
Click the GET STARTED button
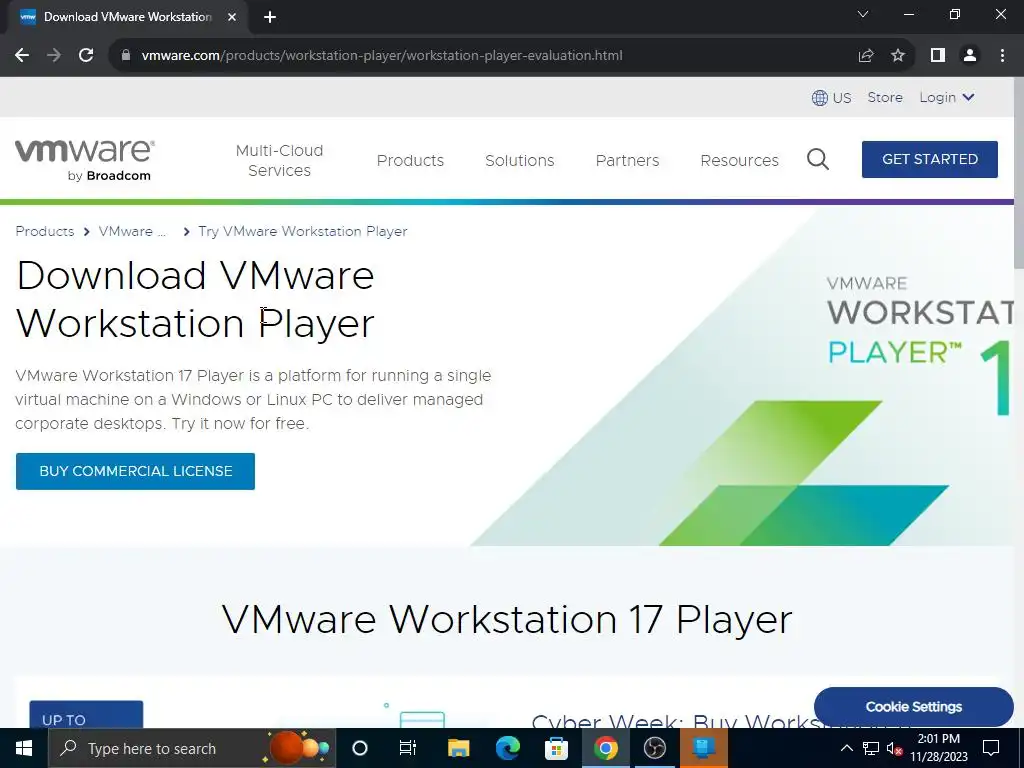coord(930,159)
